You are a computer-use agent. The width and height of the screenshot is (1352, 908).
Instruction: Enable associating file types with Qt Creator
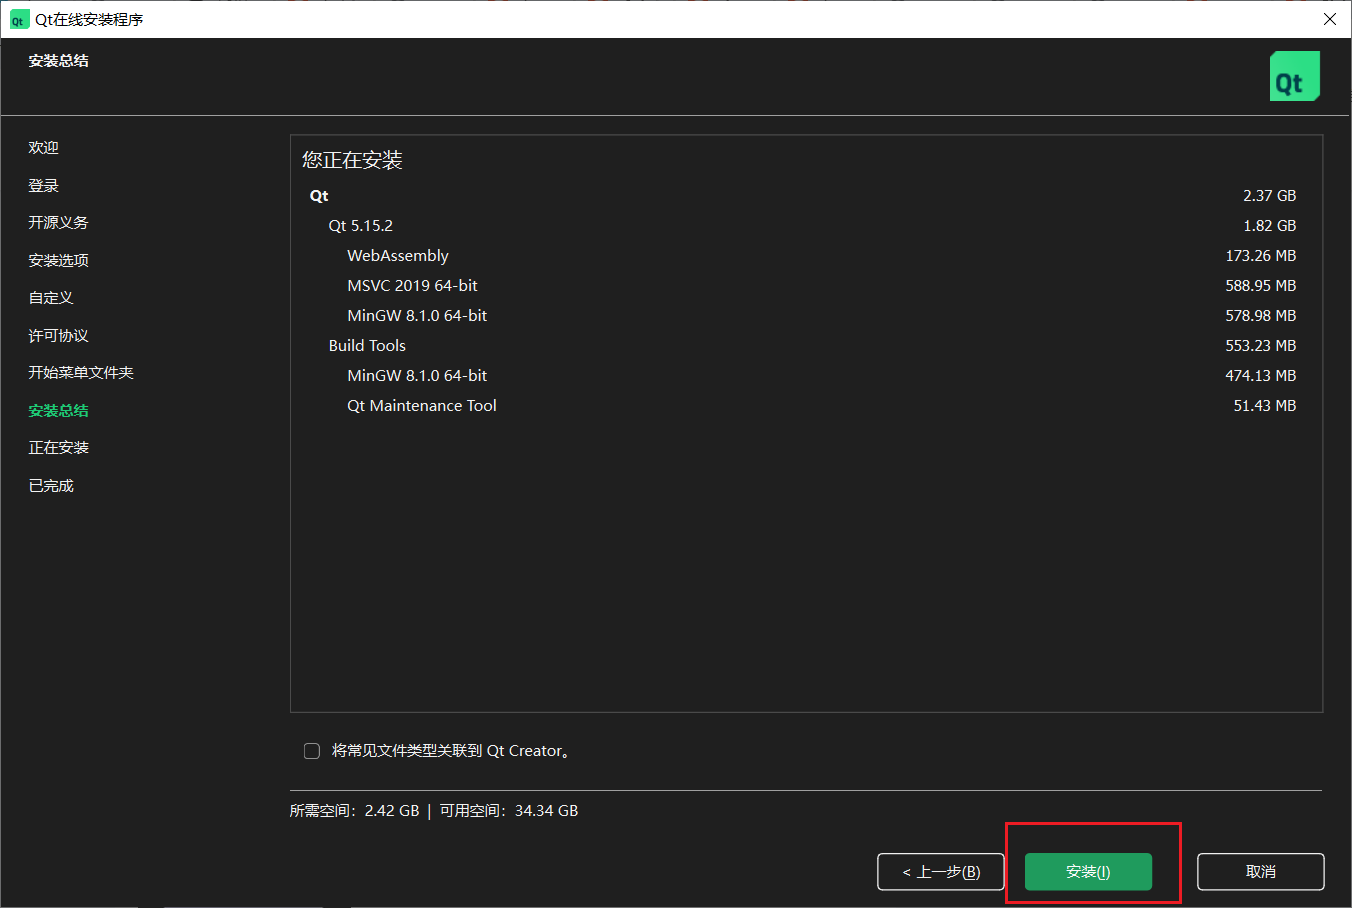click(312, 751)
